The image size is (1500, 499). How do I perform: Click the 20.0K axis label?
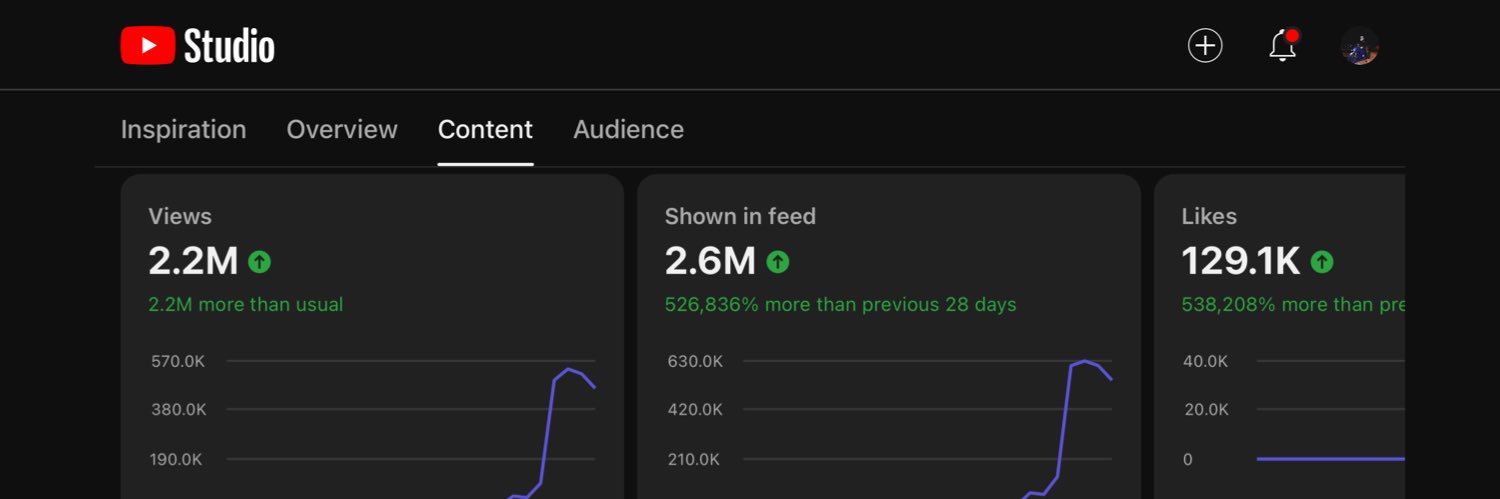pos(1206,409)
